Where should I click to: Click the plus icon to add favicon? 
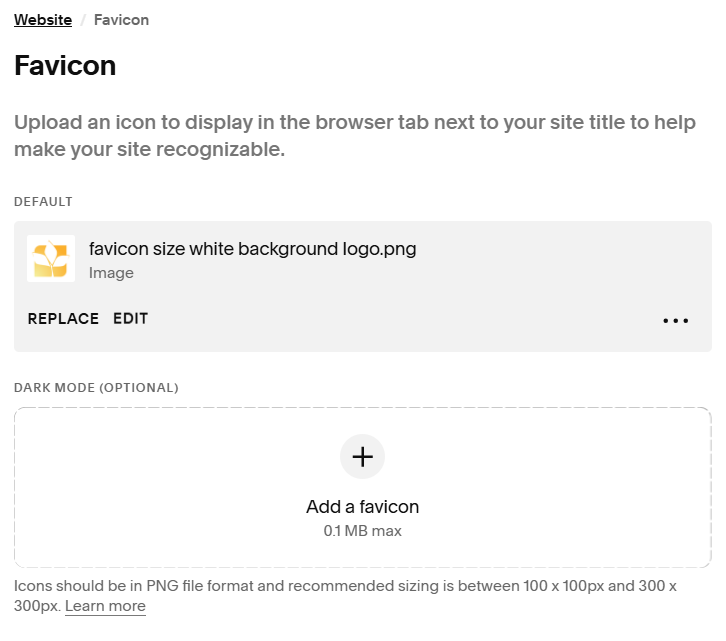(x=363, y=457)
